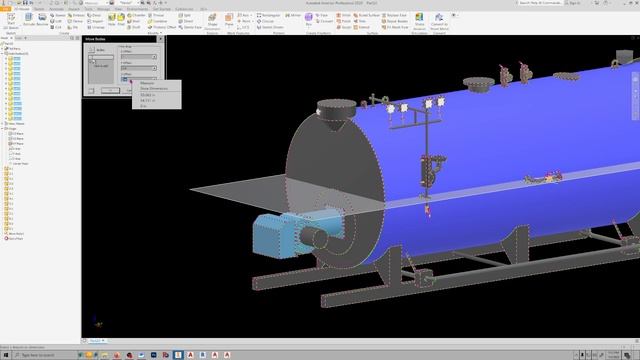Start a 2D Sketch from the ribbon
This screenshot has height=360, width=640.
click(x=11, y=21)
